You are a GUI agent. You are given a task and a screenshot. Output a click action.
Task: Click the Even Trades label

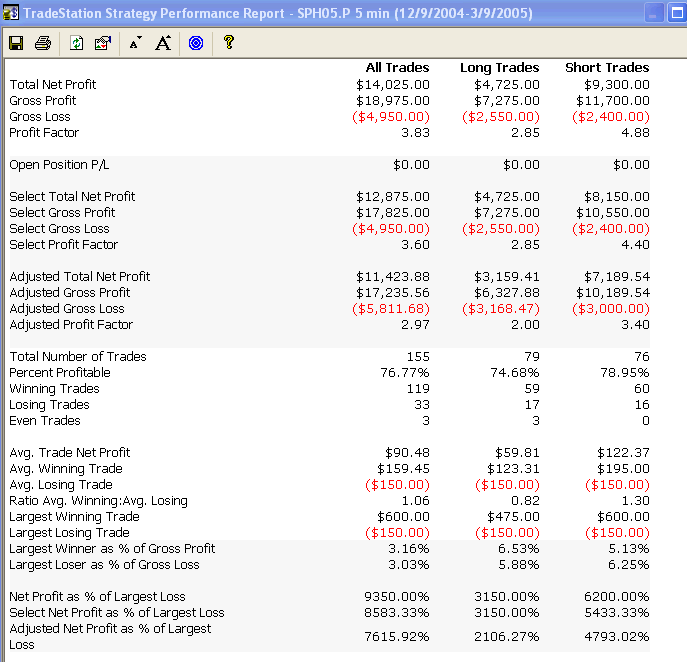[x=45, y=421]
